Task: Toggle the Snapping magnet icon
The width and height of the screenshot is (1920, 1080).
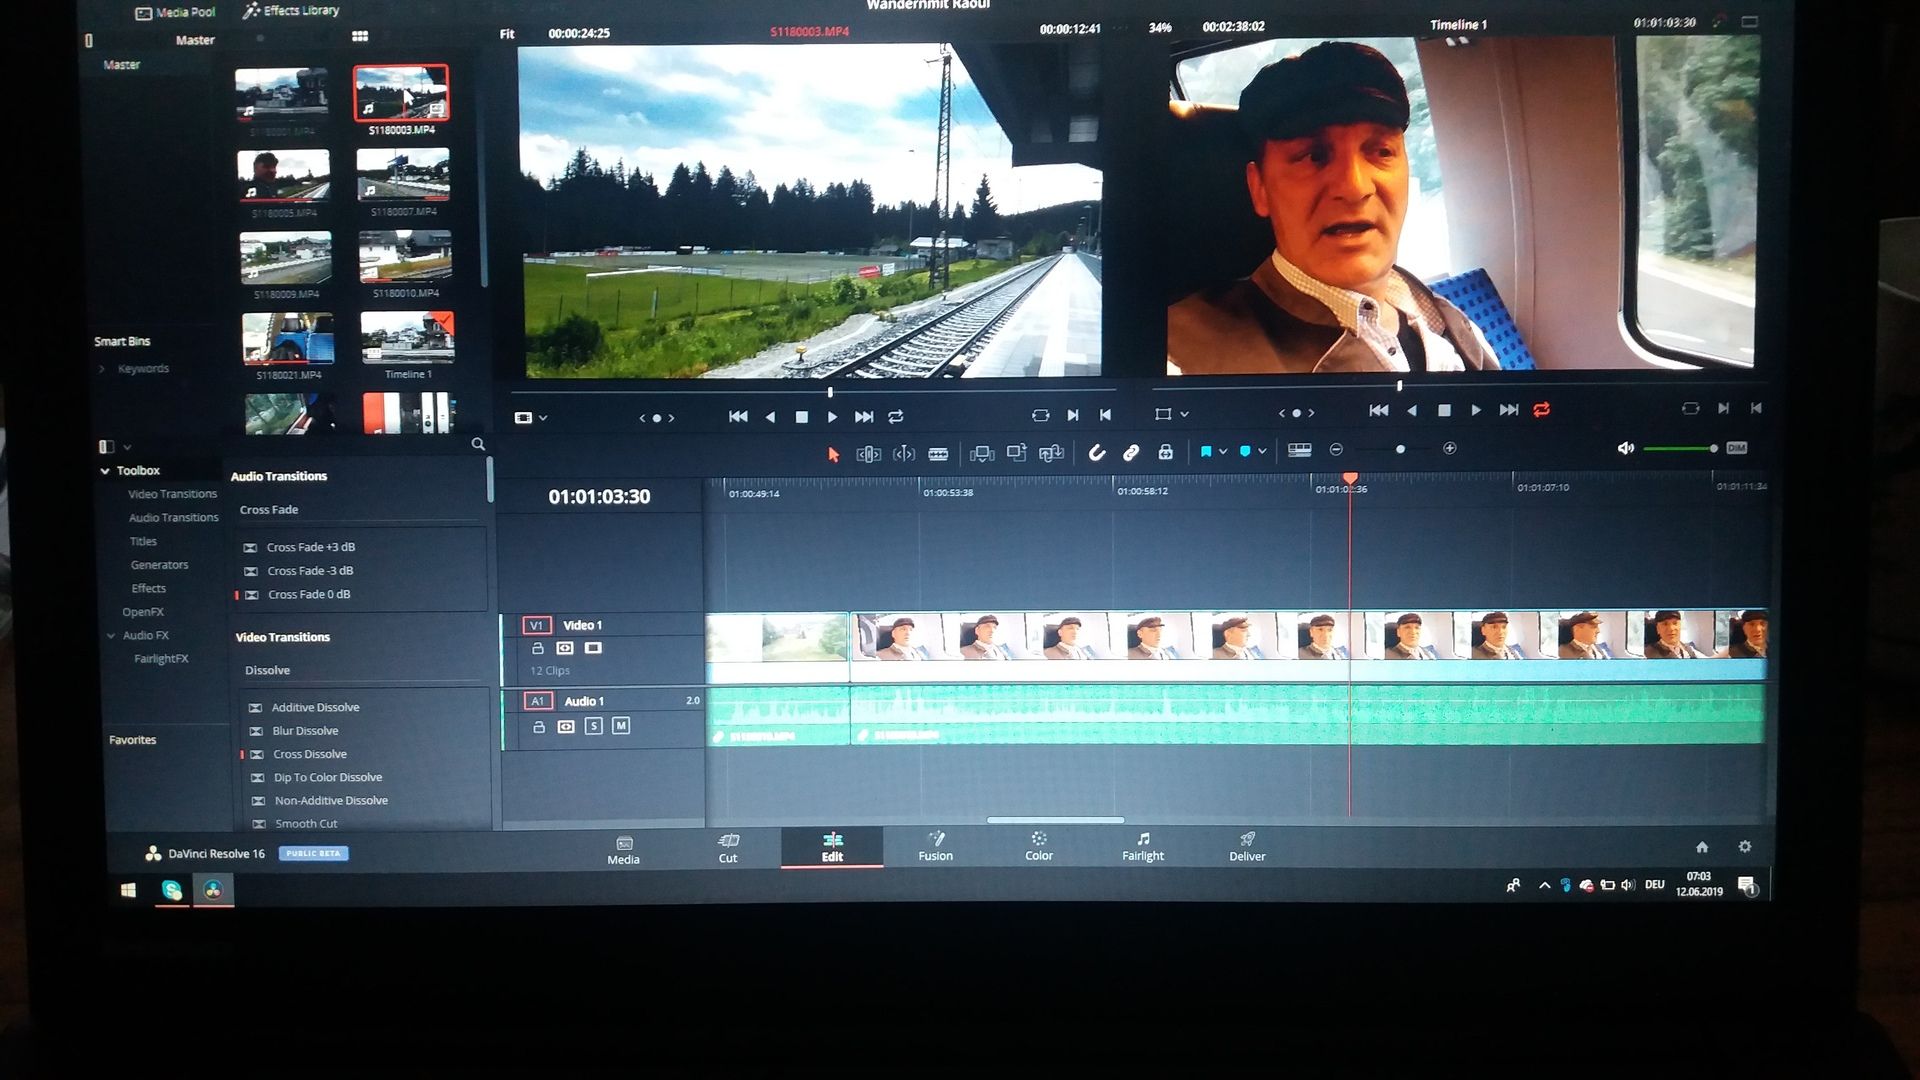Action: pyautogui.click(x=1097, y=453)
